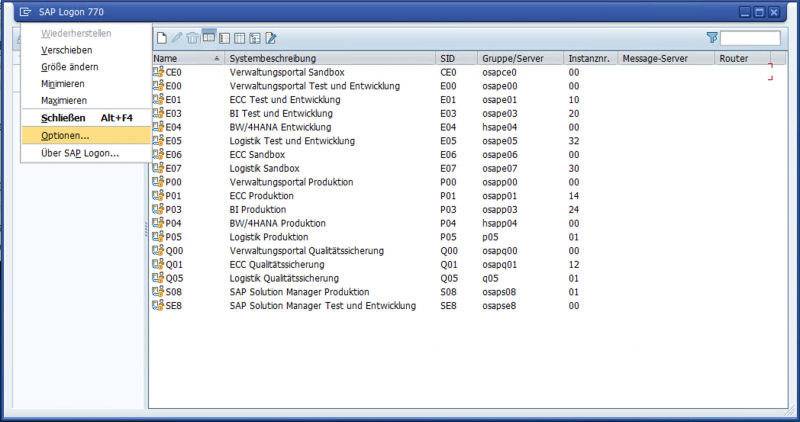Click the connection icon for E07
Image resolution: width=800 pixels, height=422 pixels.
click(x=158, y=168)
